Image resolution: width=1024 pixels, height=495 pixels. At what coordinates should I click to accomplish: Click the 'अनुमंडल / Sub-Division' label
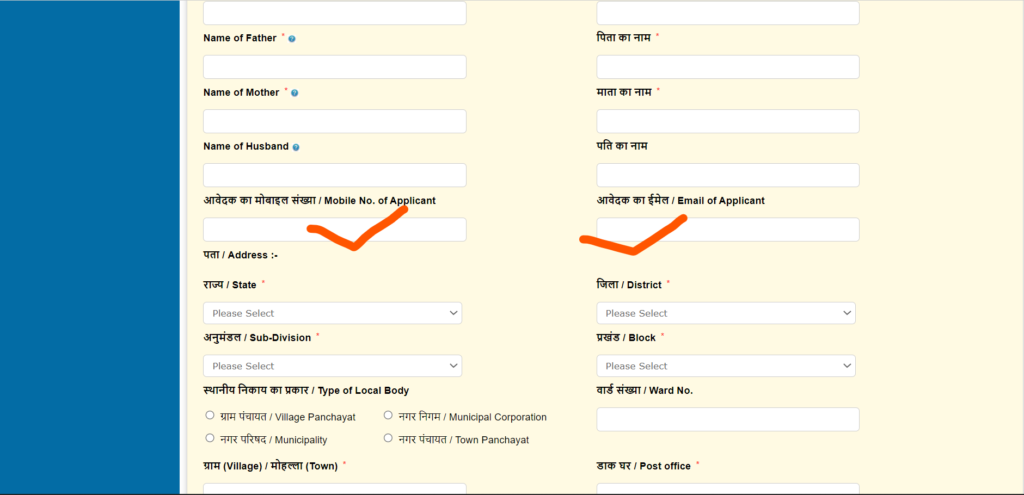pos(257,338)
